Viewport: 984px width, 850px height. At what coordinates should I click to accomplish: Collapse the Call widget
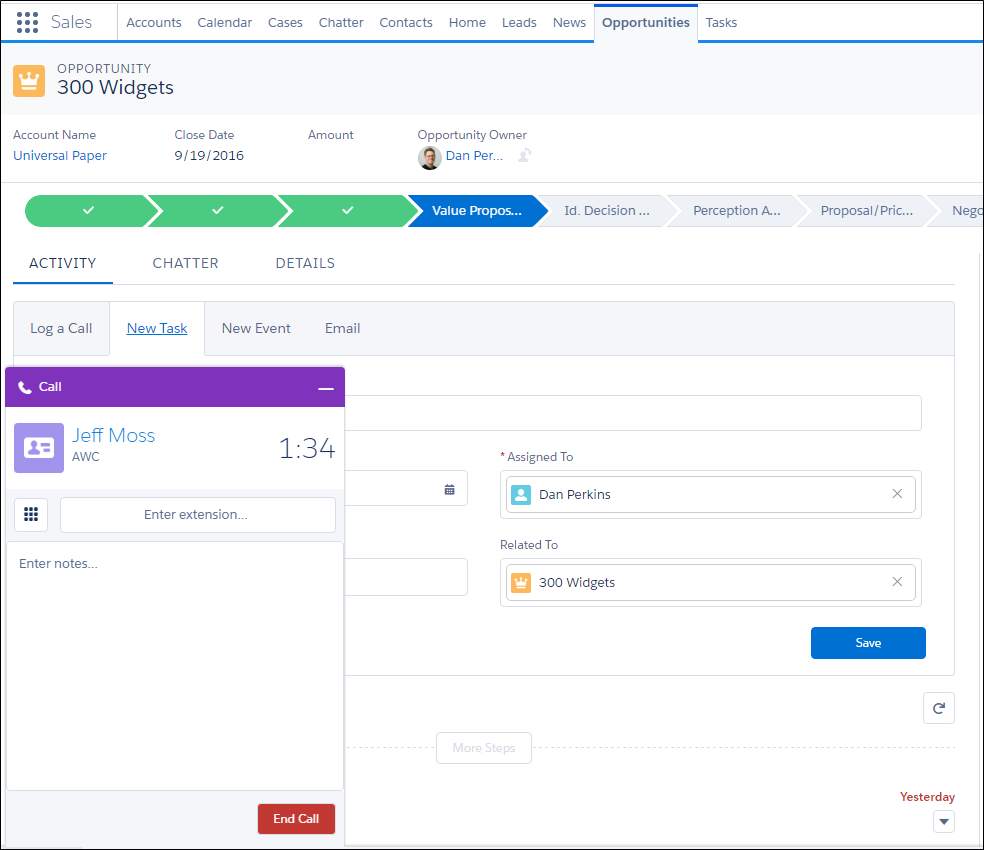click(324, 388)
